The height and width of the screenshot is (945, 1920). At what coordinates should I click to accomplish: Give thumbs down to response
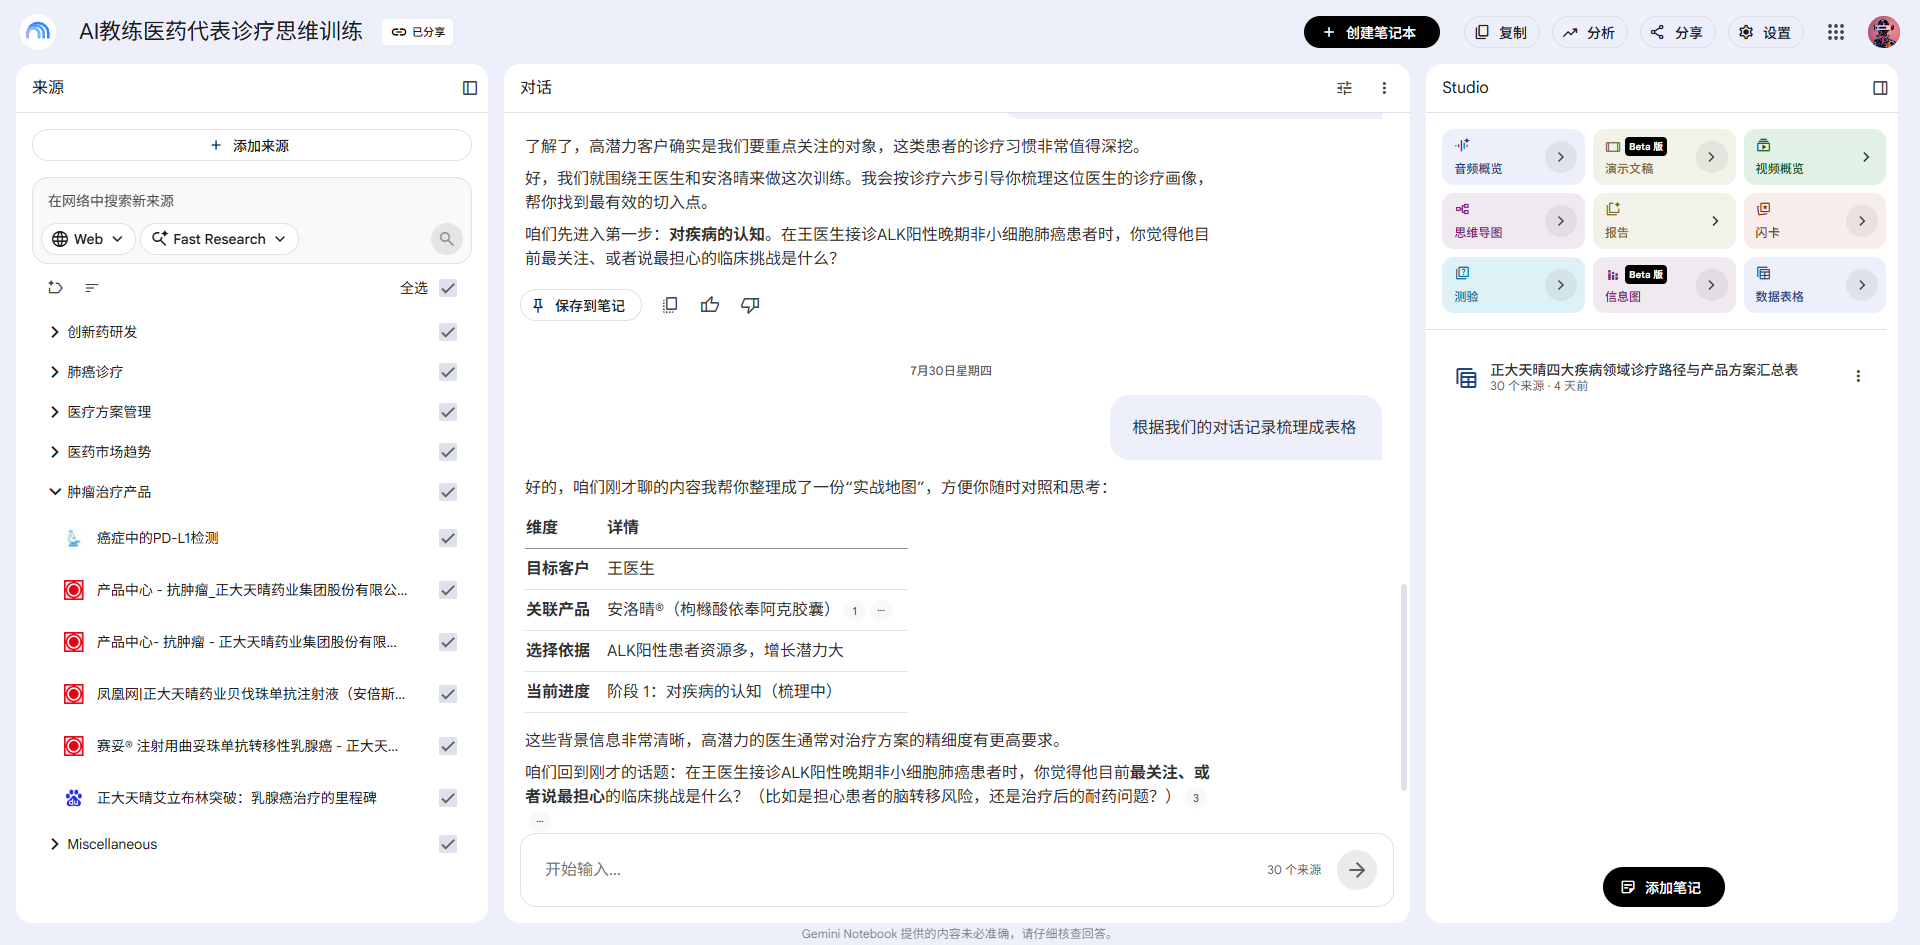point(750,305)
